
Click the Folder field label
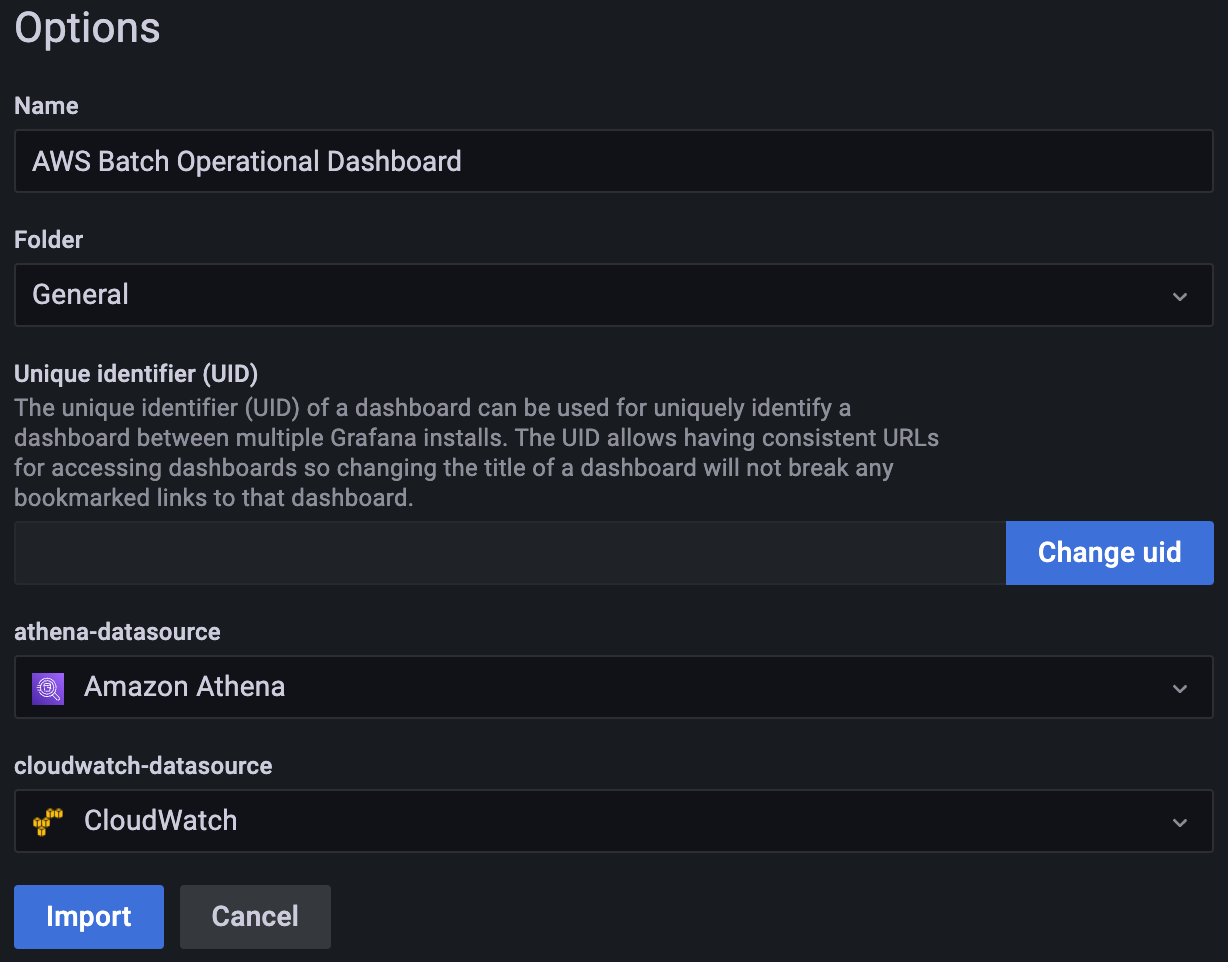48,240
